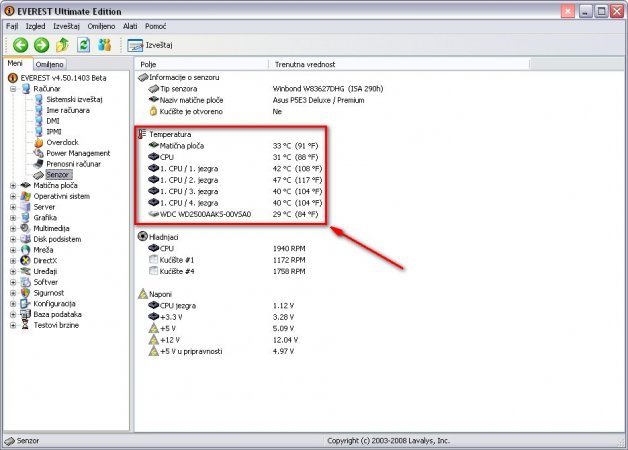Open the Izveštaj menu in the menu bar

click(x=66, y=26)
